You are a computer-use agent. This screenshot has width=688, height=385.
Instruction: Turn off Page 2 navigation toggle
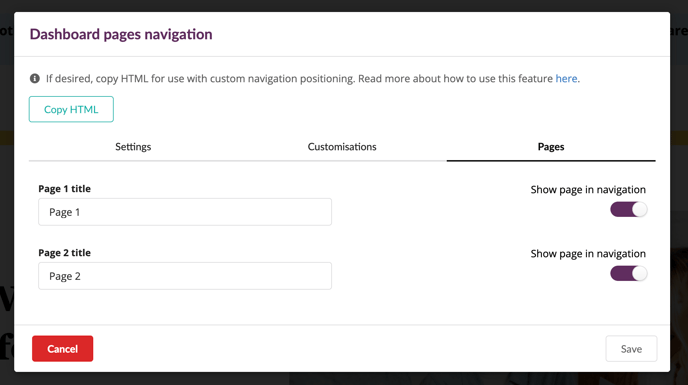(628, 273)
